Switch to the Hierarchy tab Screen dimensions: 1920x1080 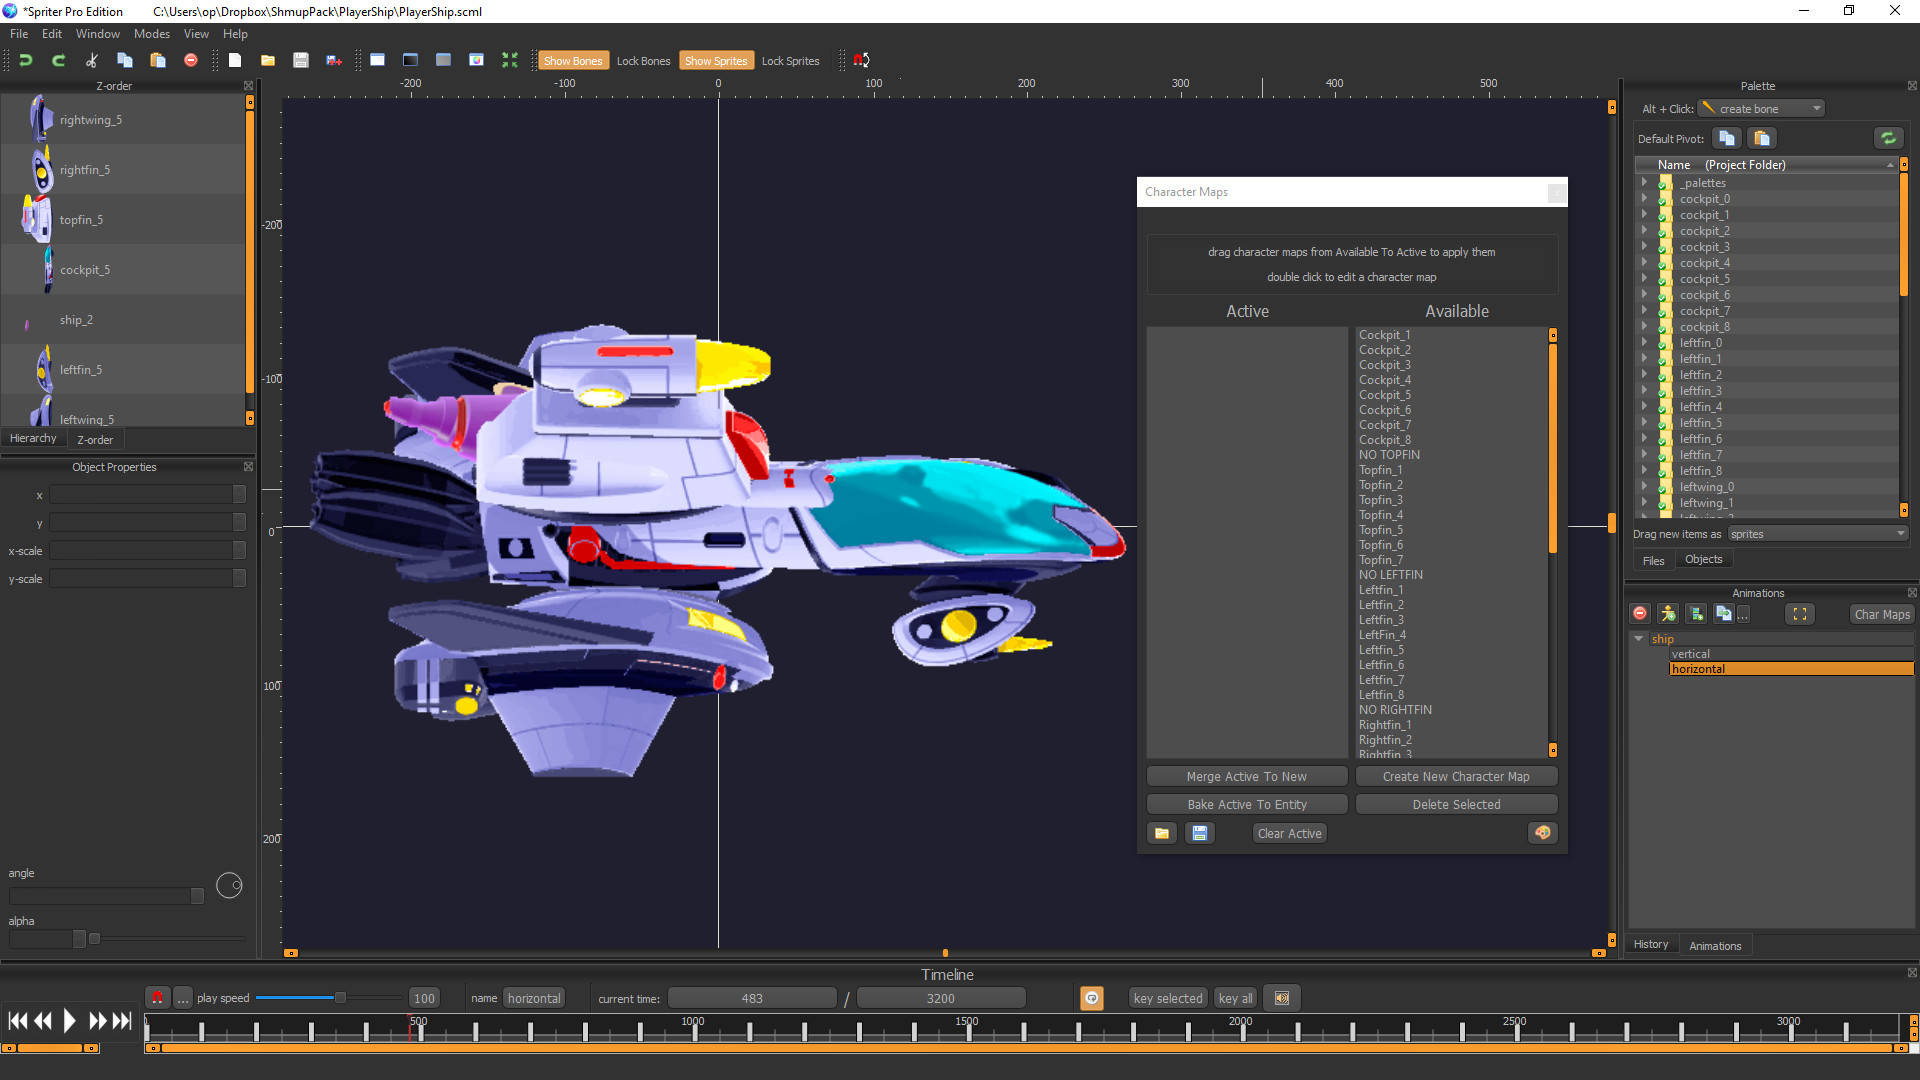pyautogui.click(x=33, y=438)
